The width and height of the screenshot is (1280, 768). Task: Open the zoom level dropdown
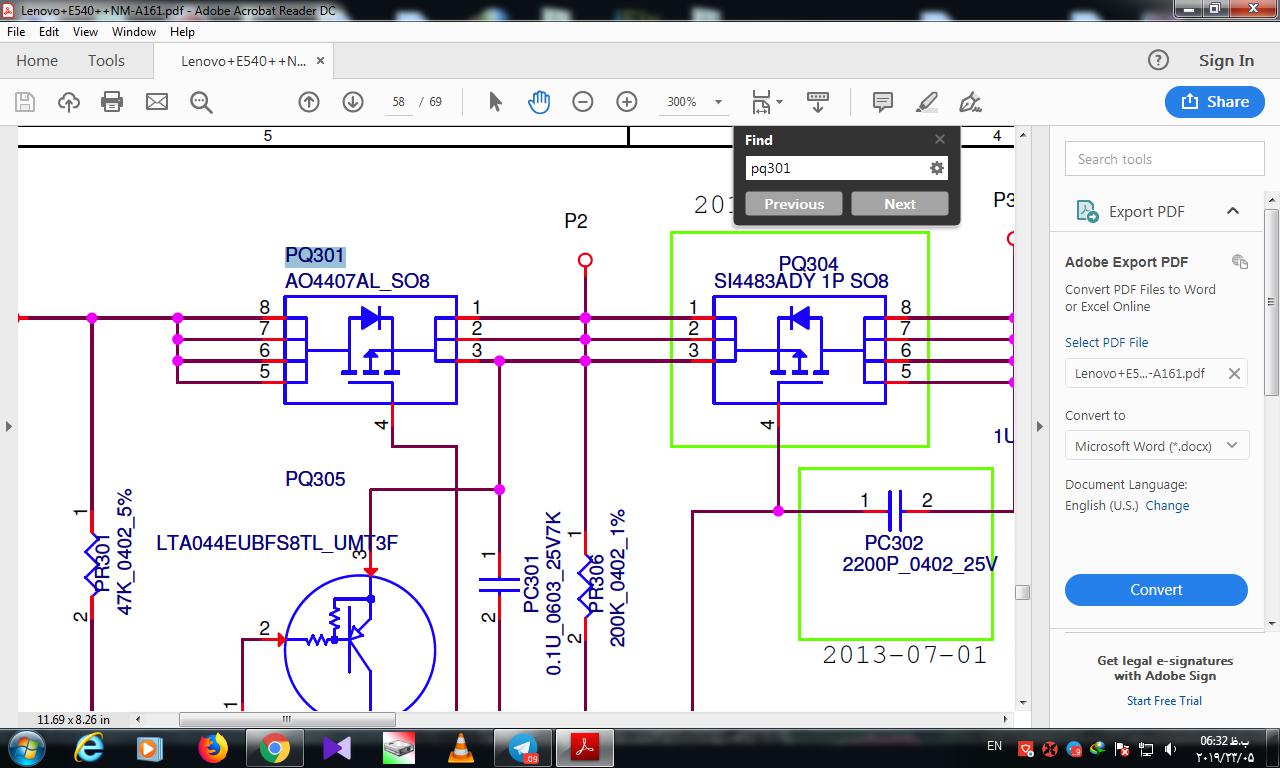(718, 102)
